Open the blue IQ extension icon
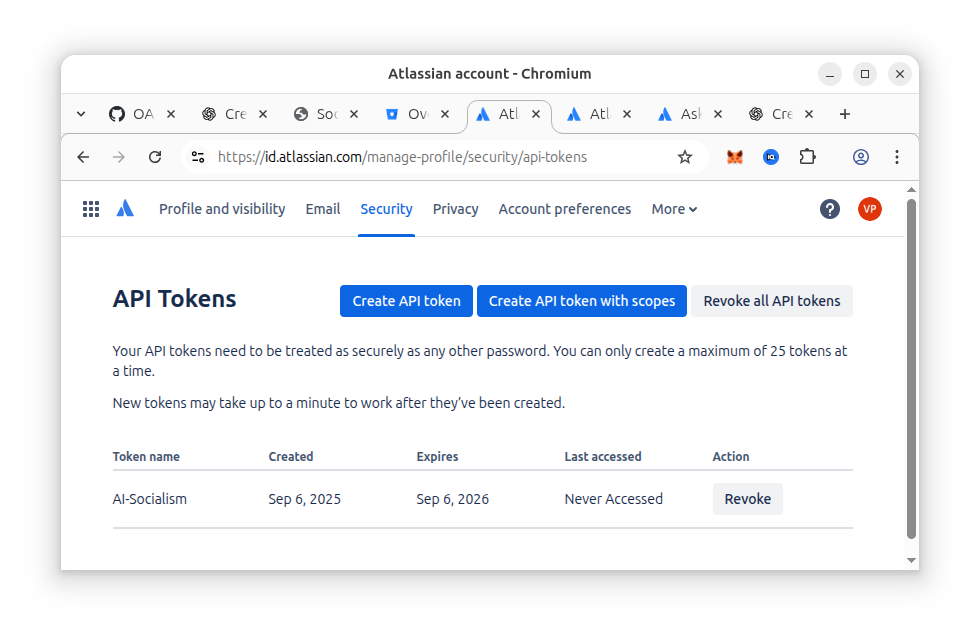 coord(771,157)
